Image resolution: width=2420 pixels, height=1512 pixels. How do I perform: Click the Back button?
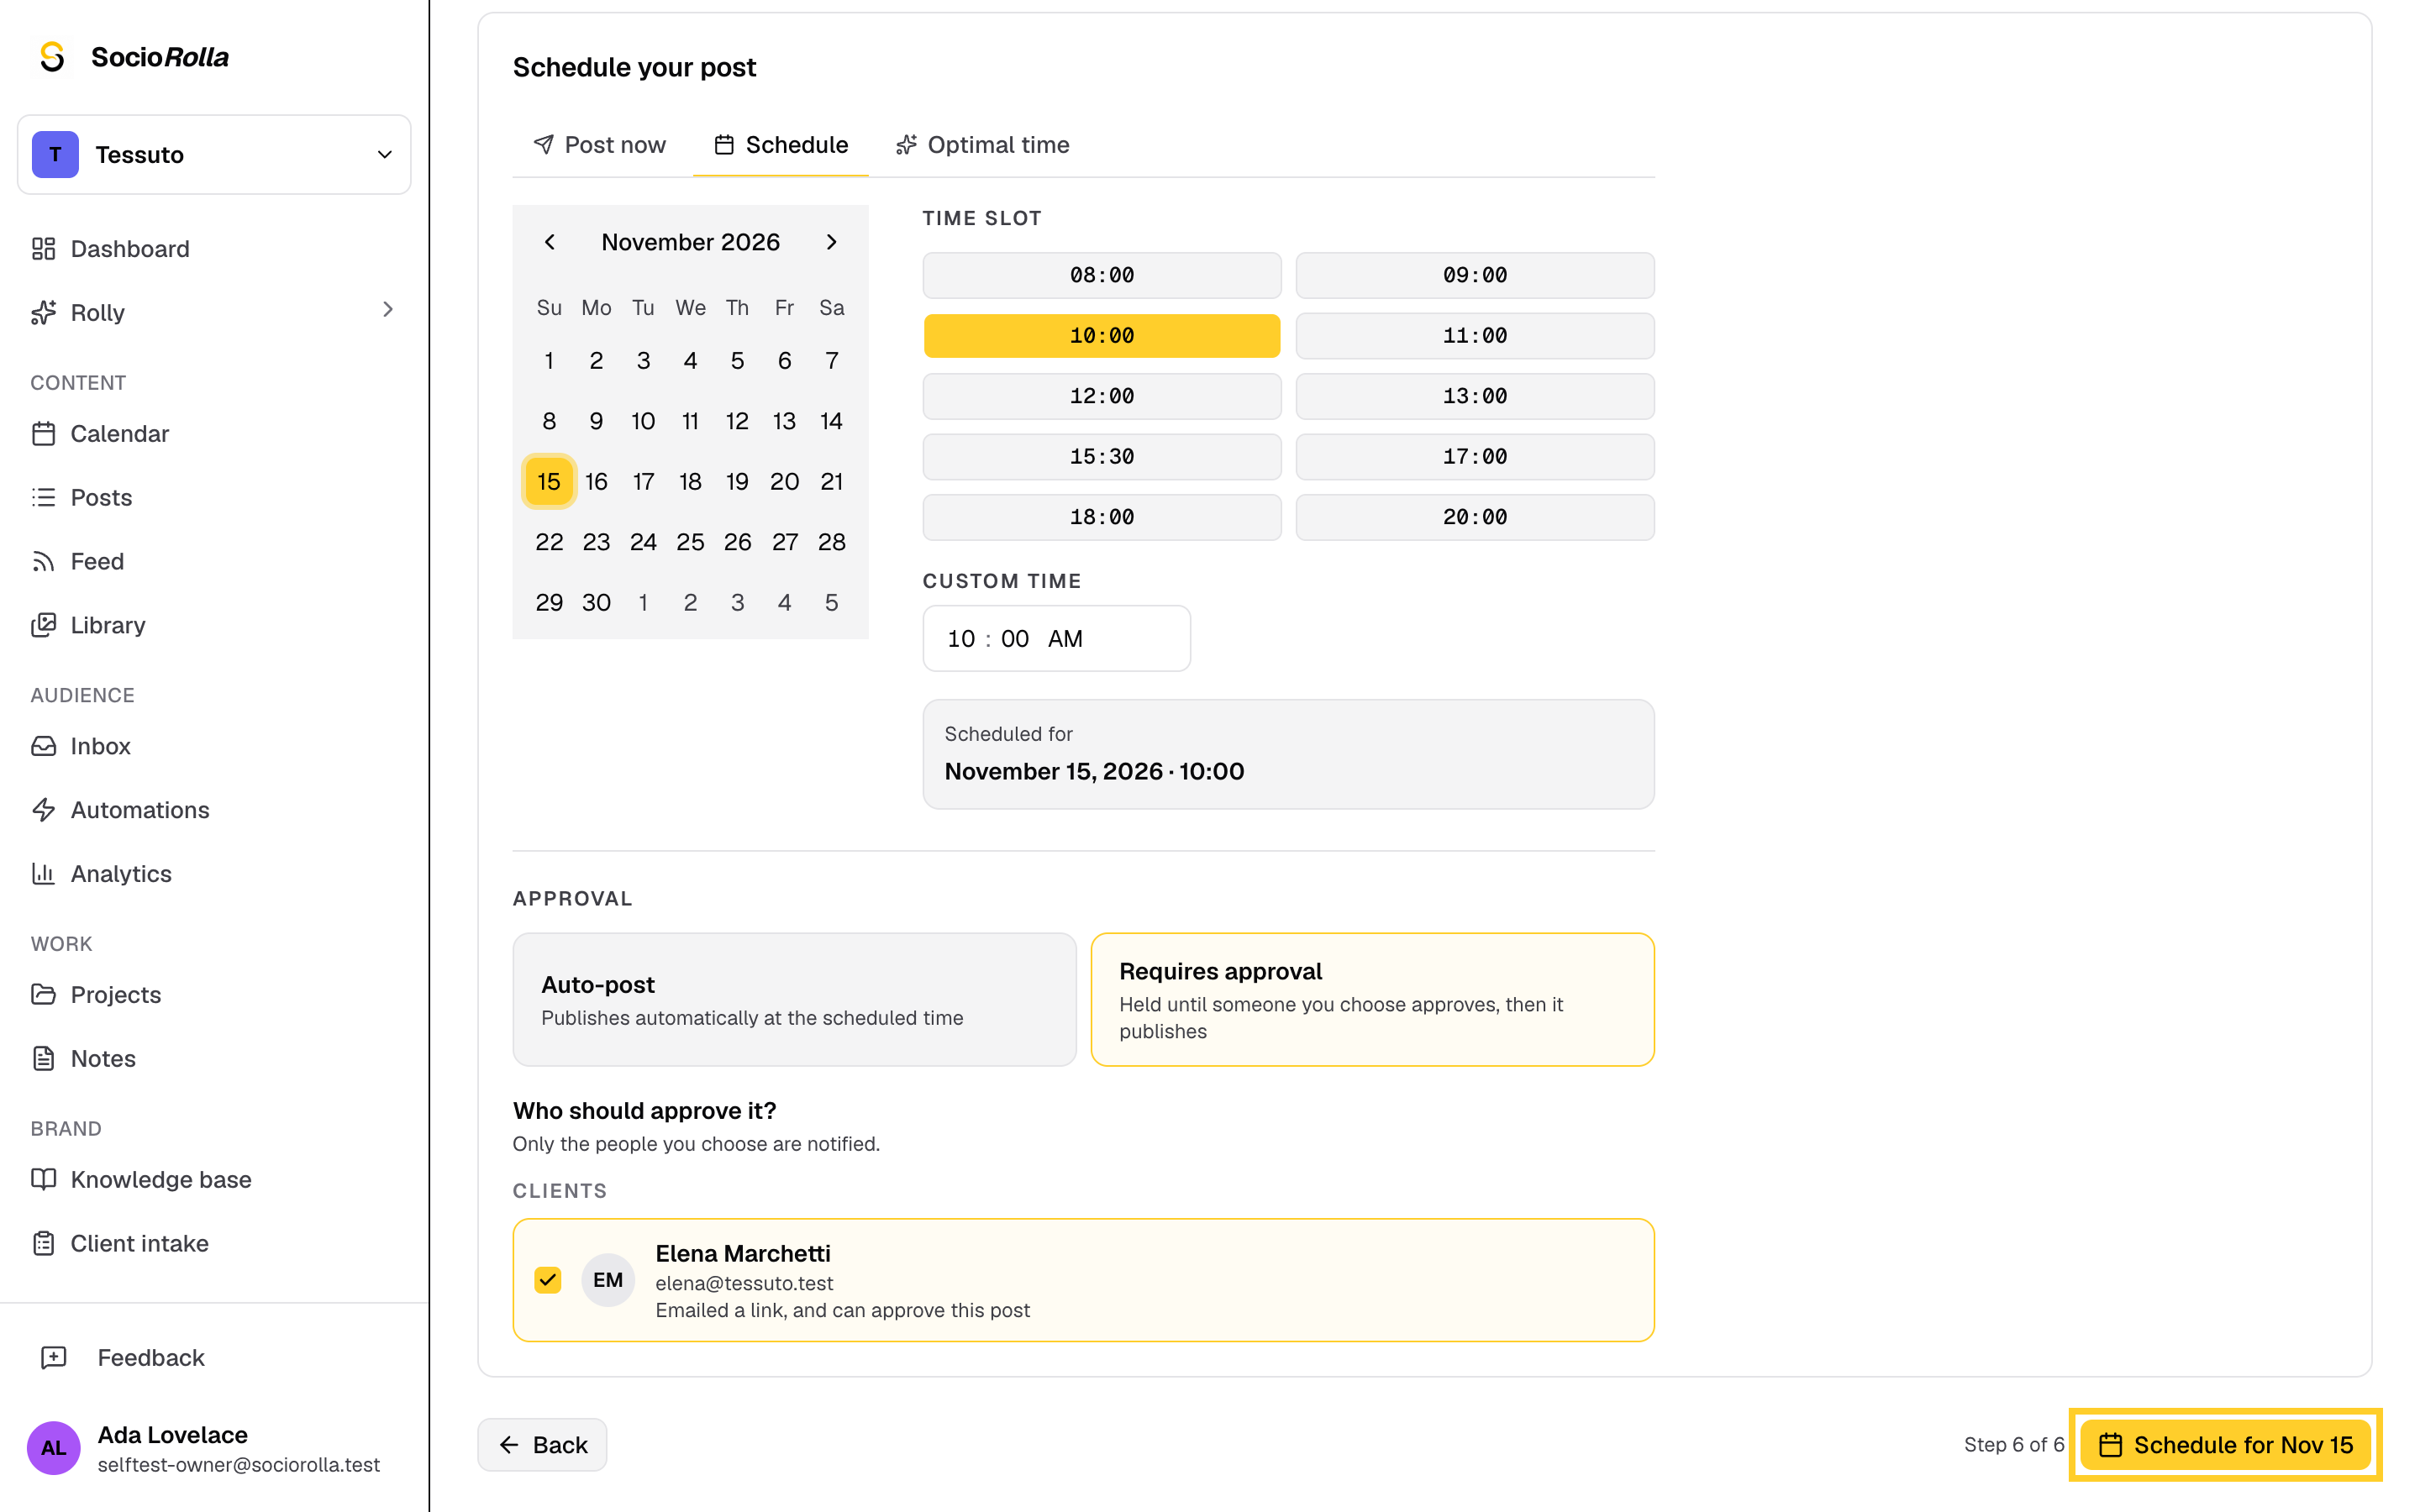coord(542,1445)
